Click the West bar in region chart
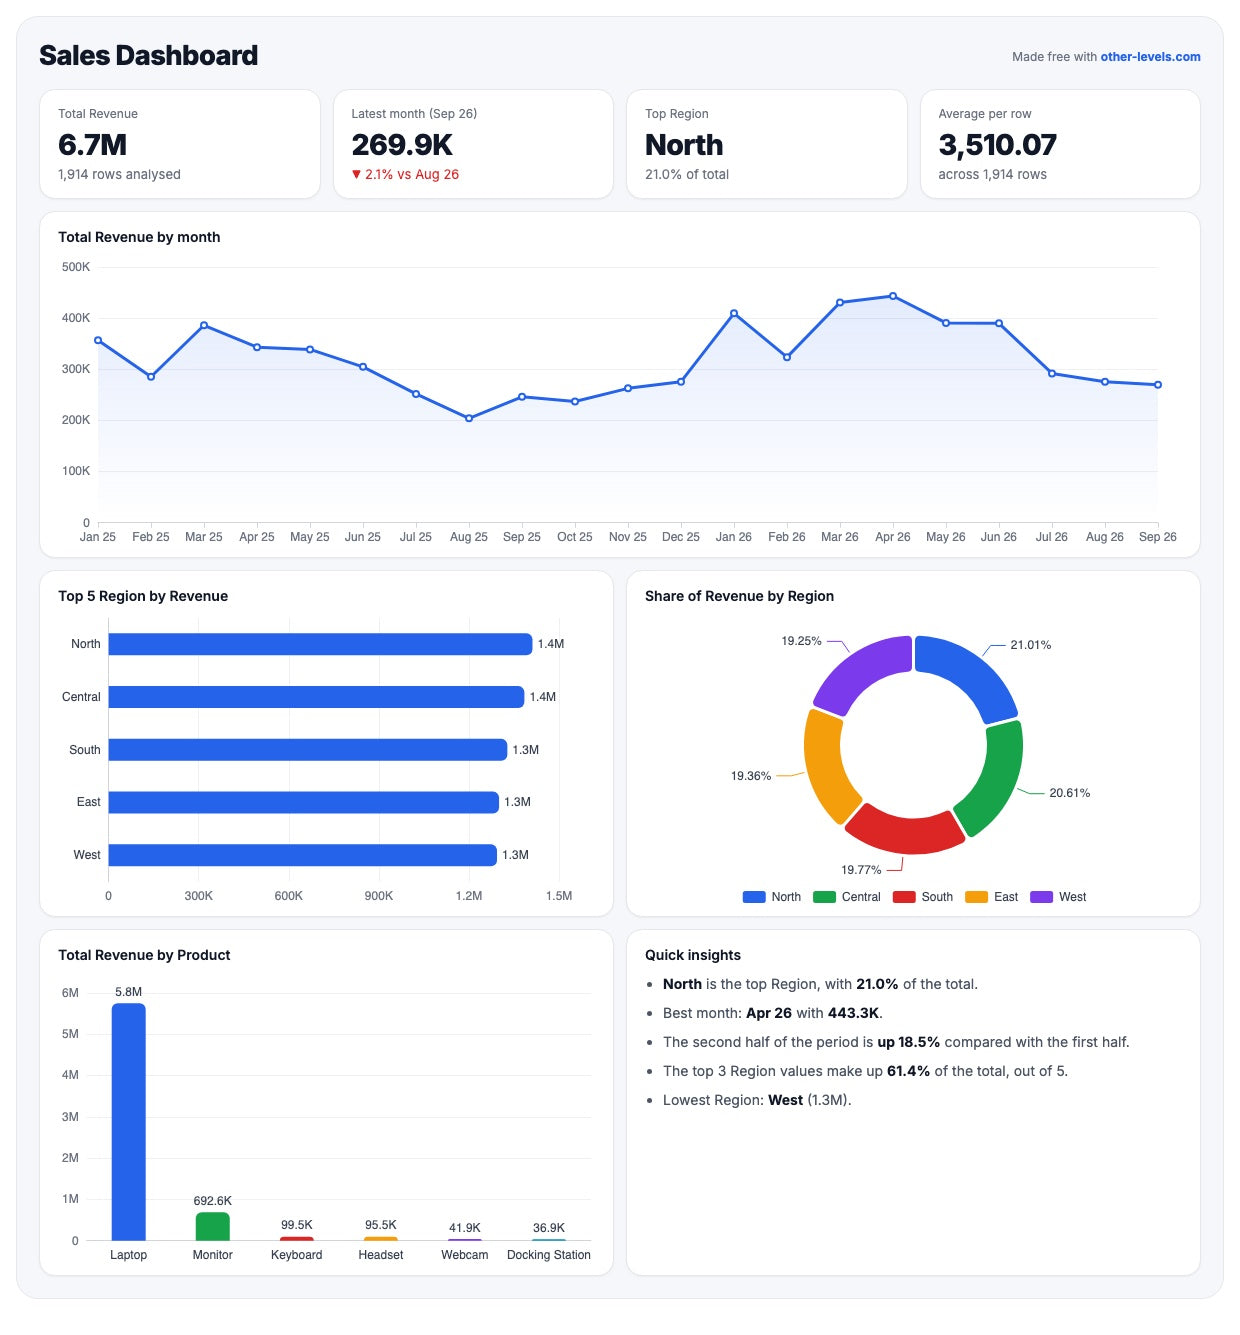Image resolution: width=1240 pixels, height=1335 pixels. click(302, 855)
